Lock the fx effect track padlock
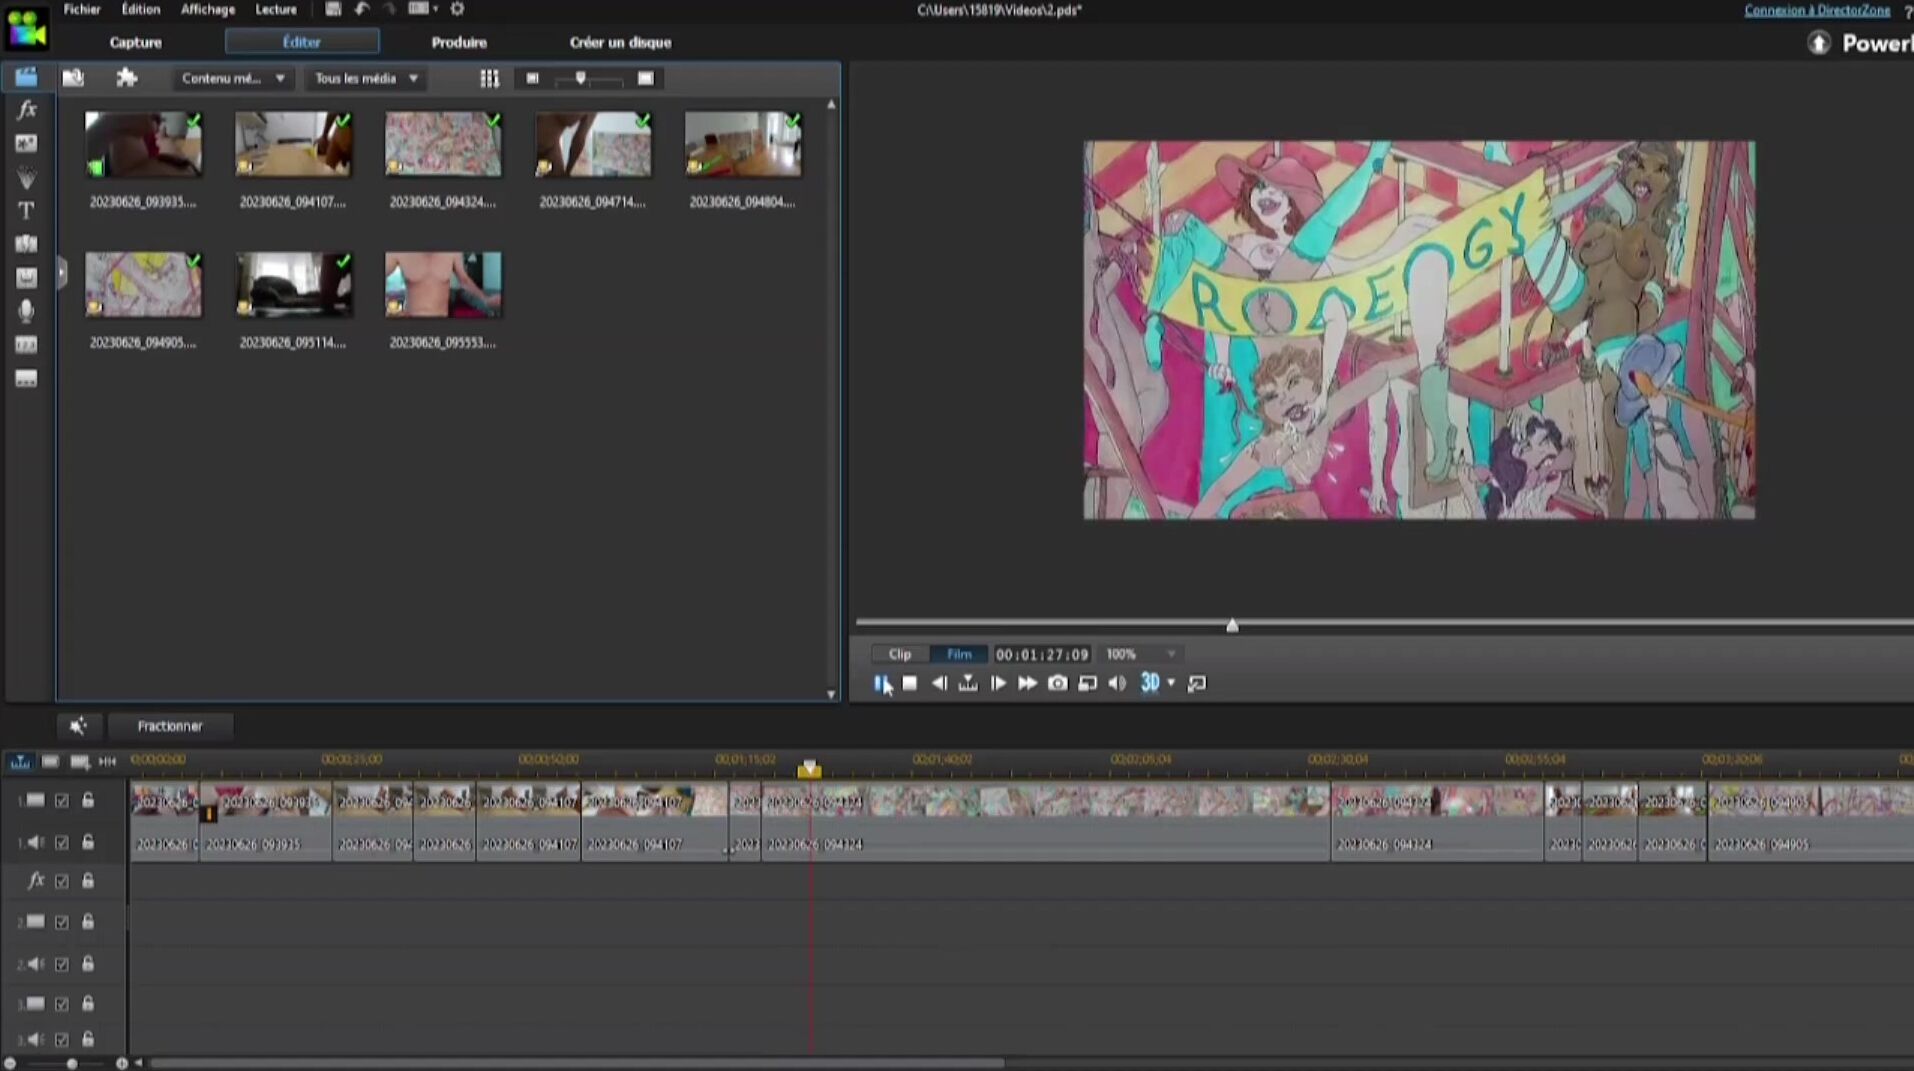The width and height of the screenshot is (1914, 1071). tap(88, 881)
